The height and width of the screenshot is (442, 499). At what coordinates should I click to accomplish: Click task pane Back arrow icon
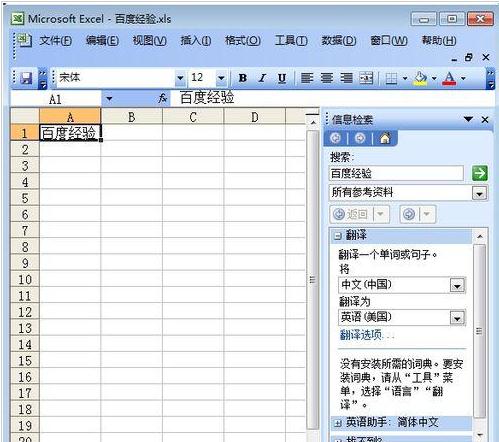(335, 138)
